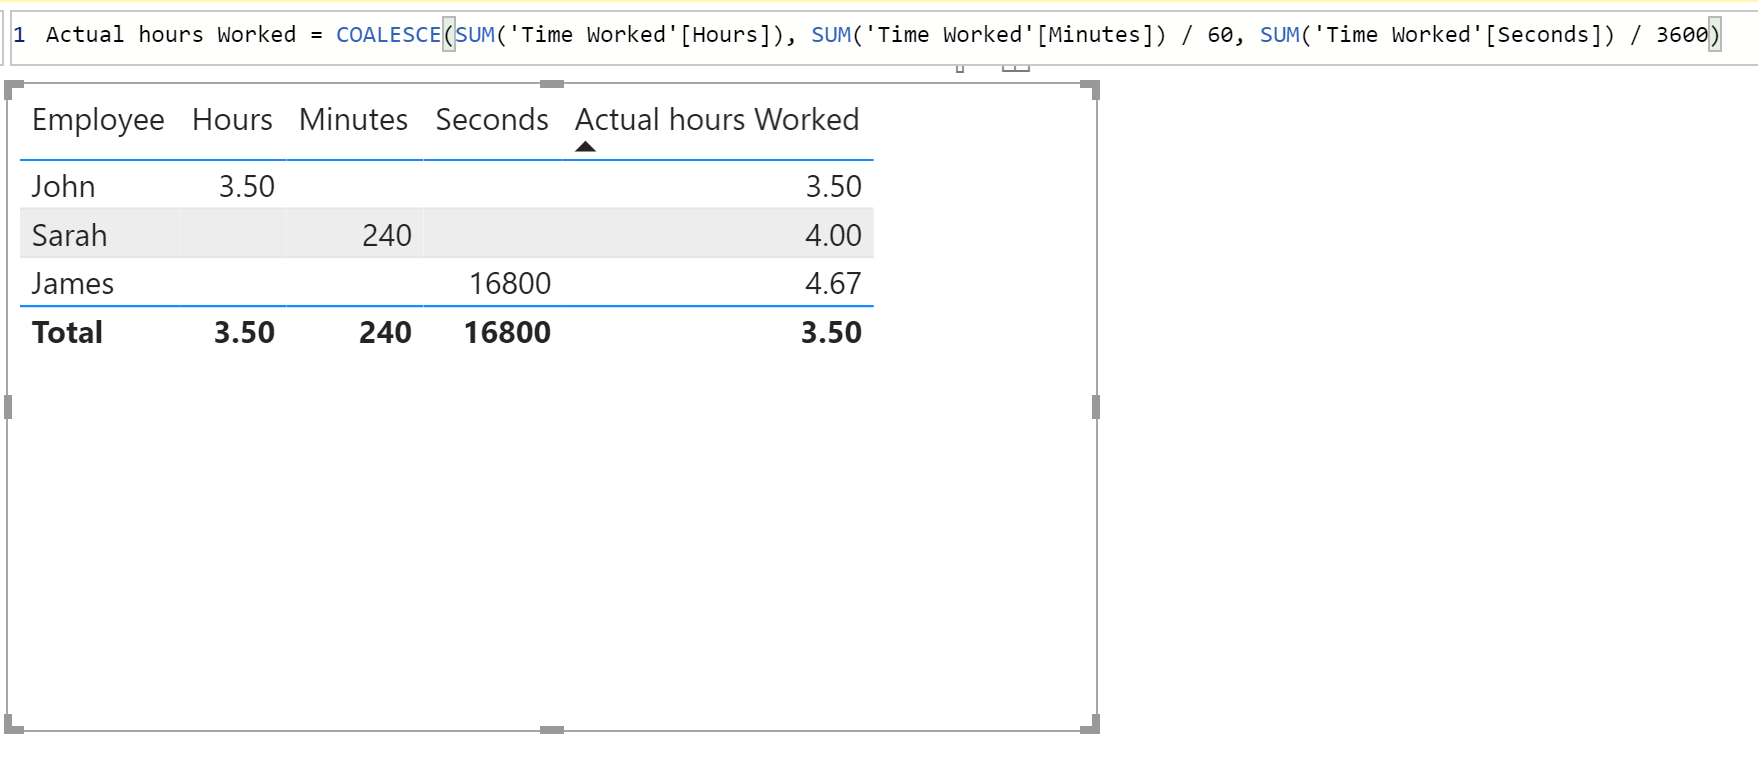Click Actual hours Worked column header

tap(717, 120)
